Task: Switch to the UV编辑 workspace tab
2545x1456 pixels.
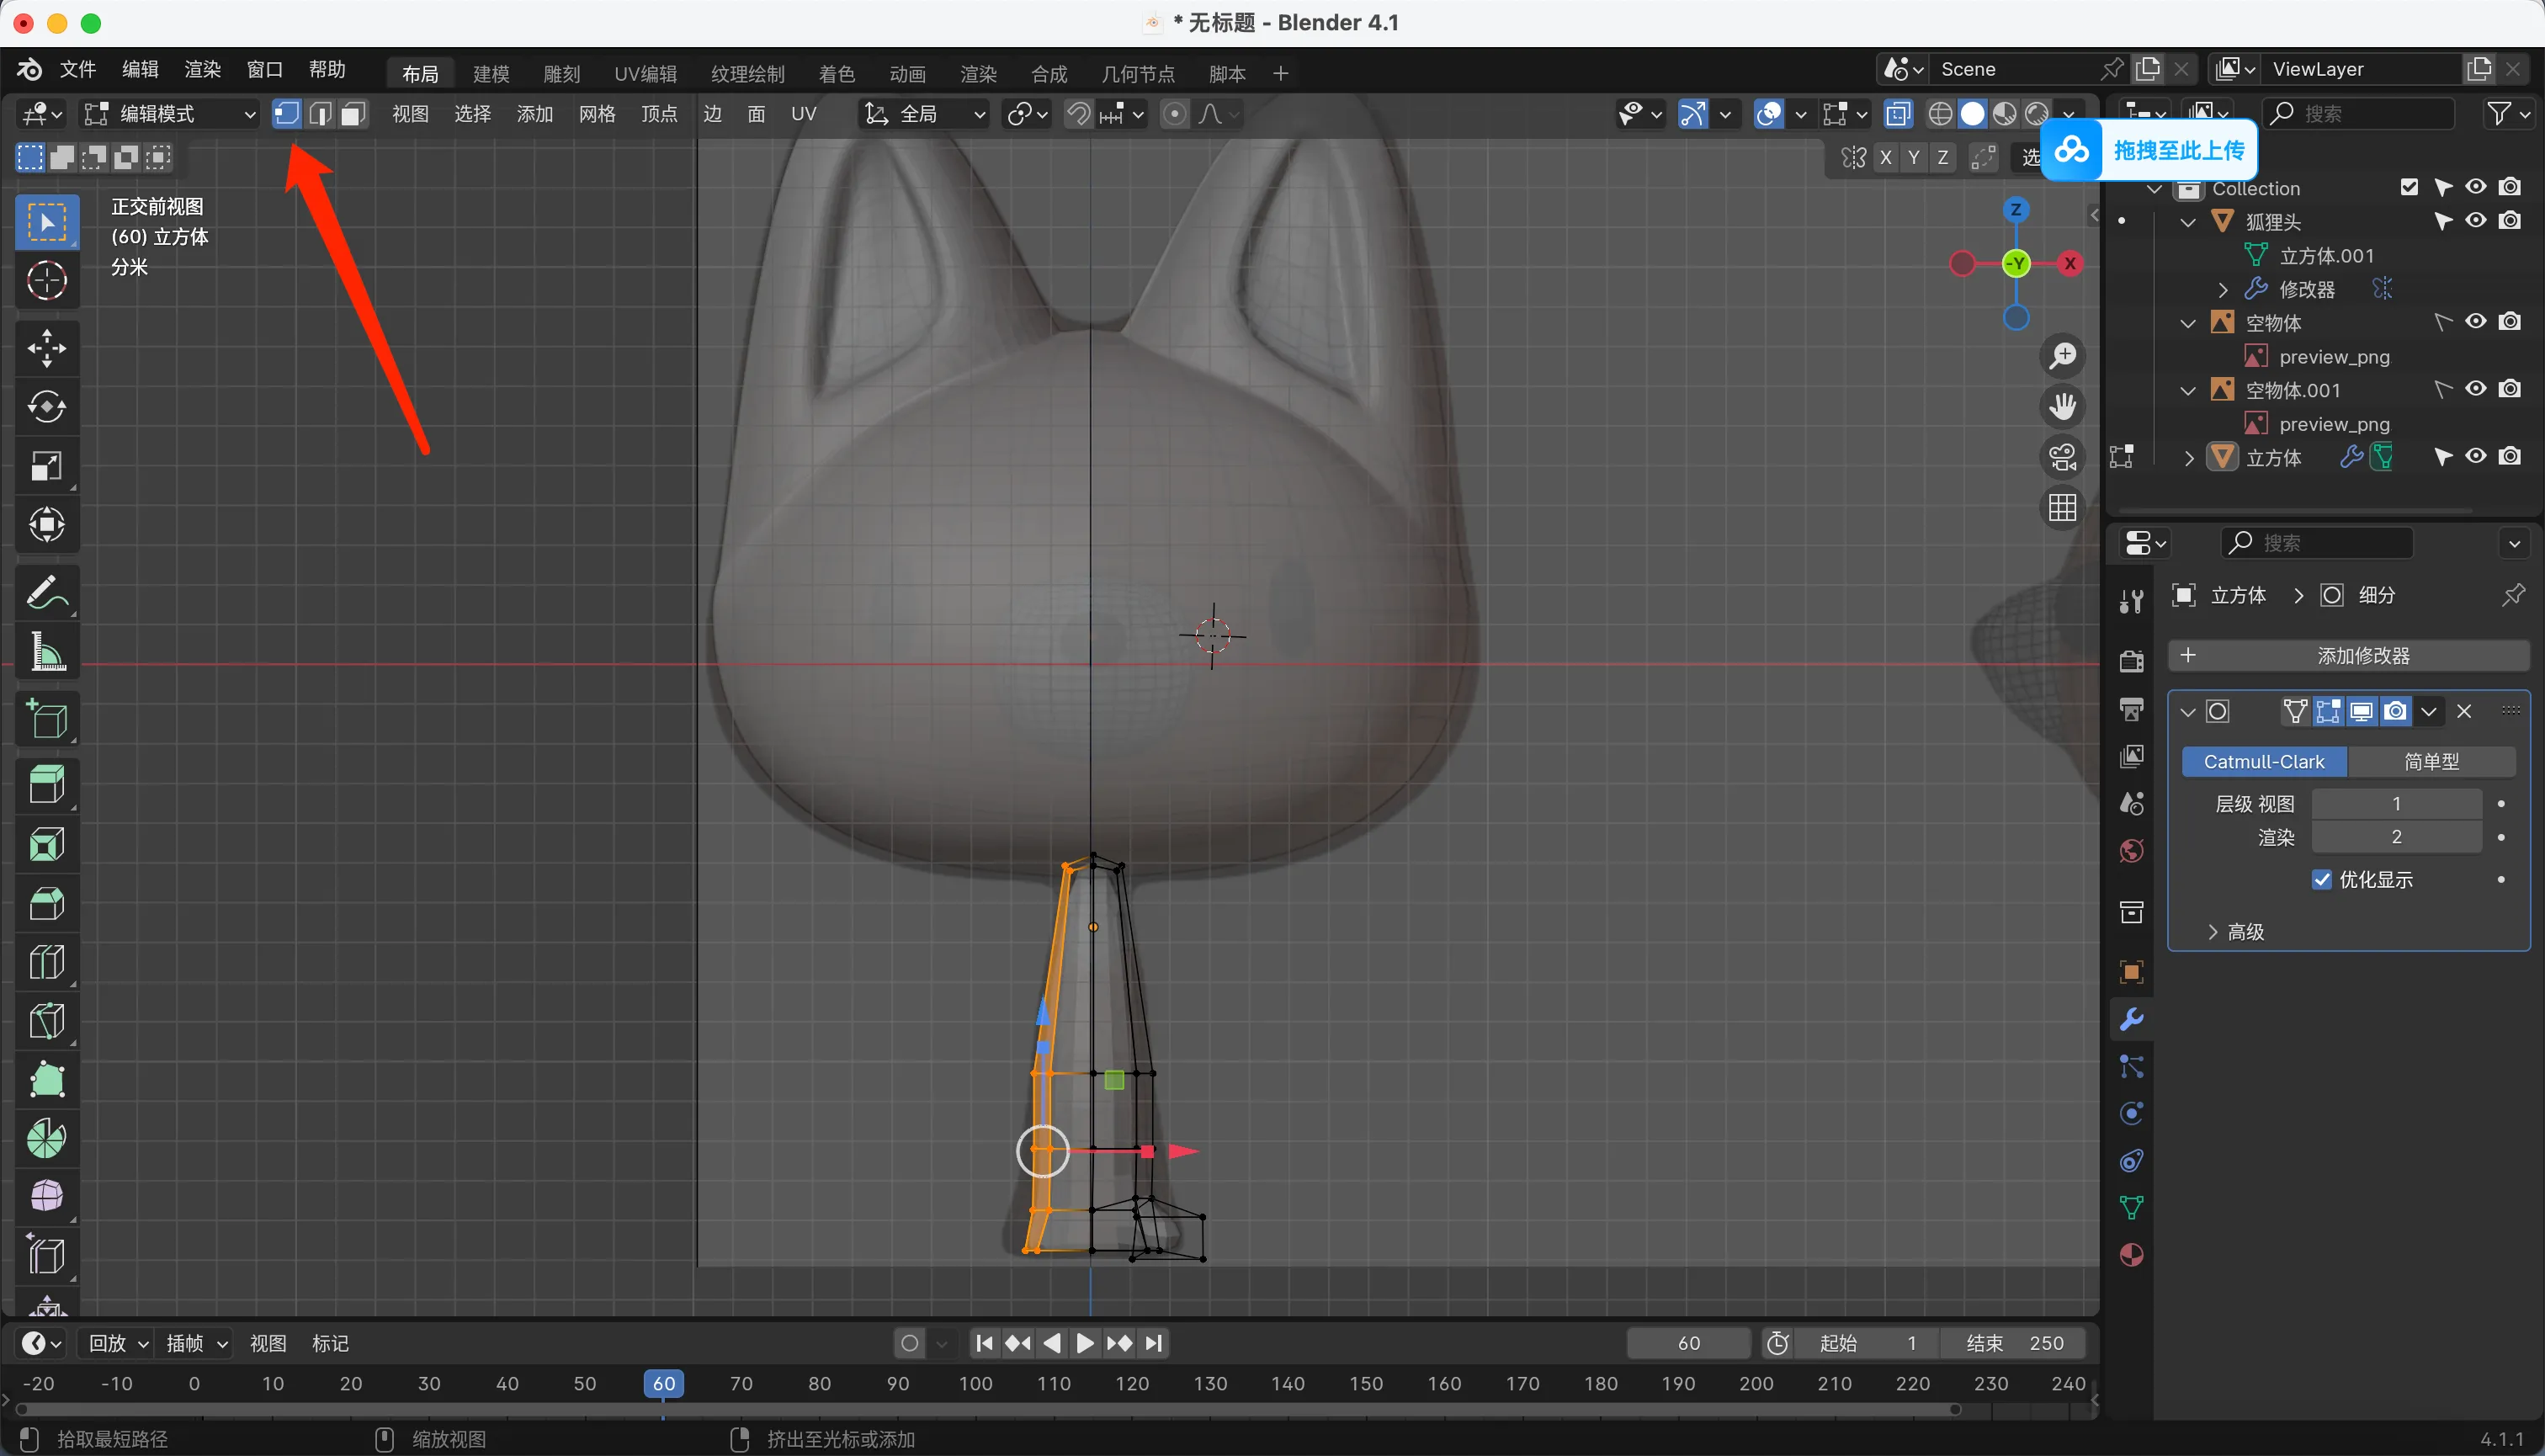Action: point(645,74)
